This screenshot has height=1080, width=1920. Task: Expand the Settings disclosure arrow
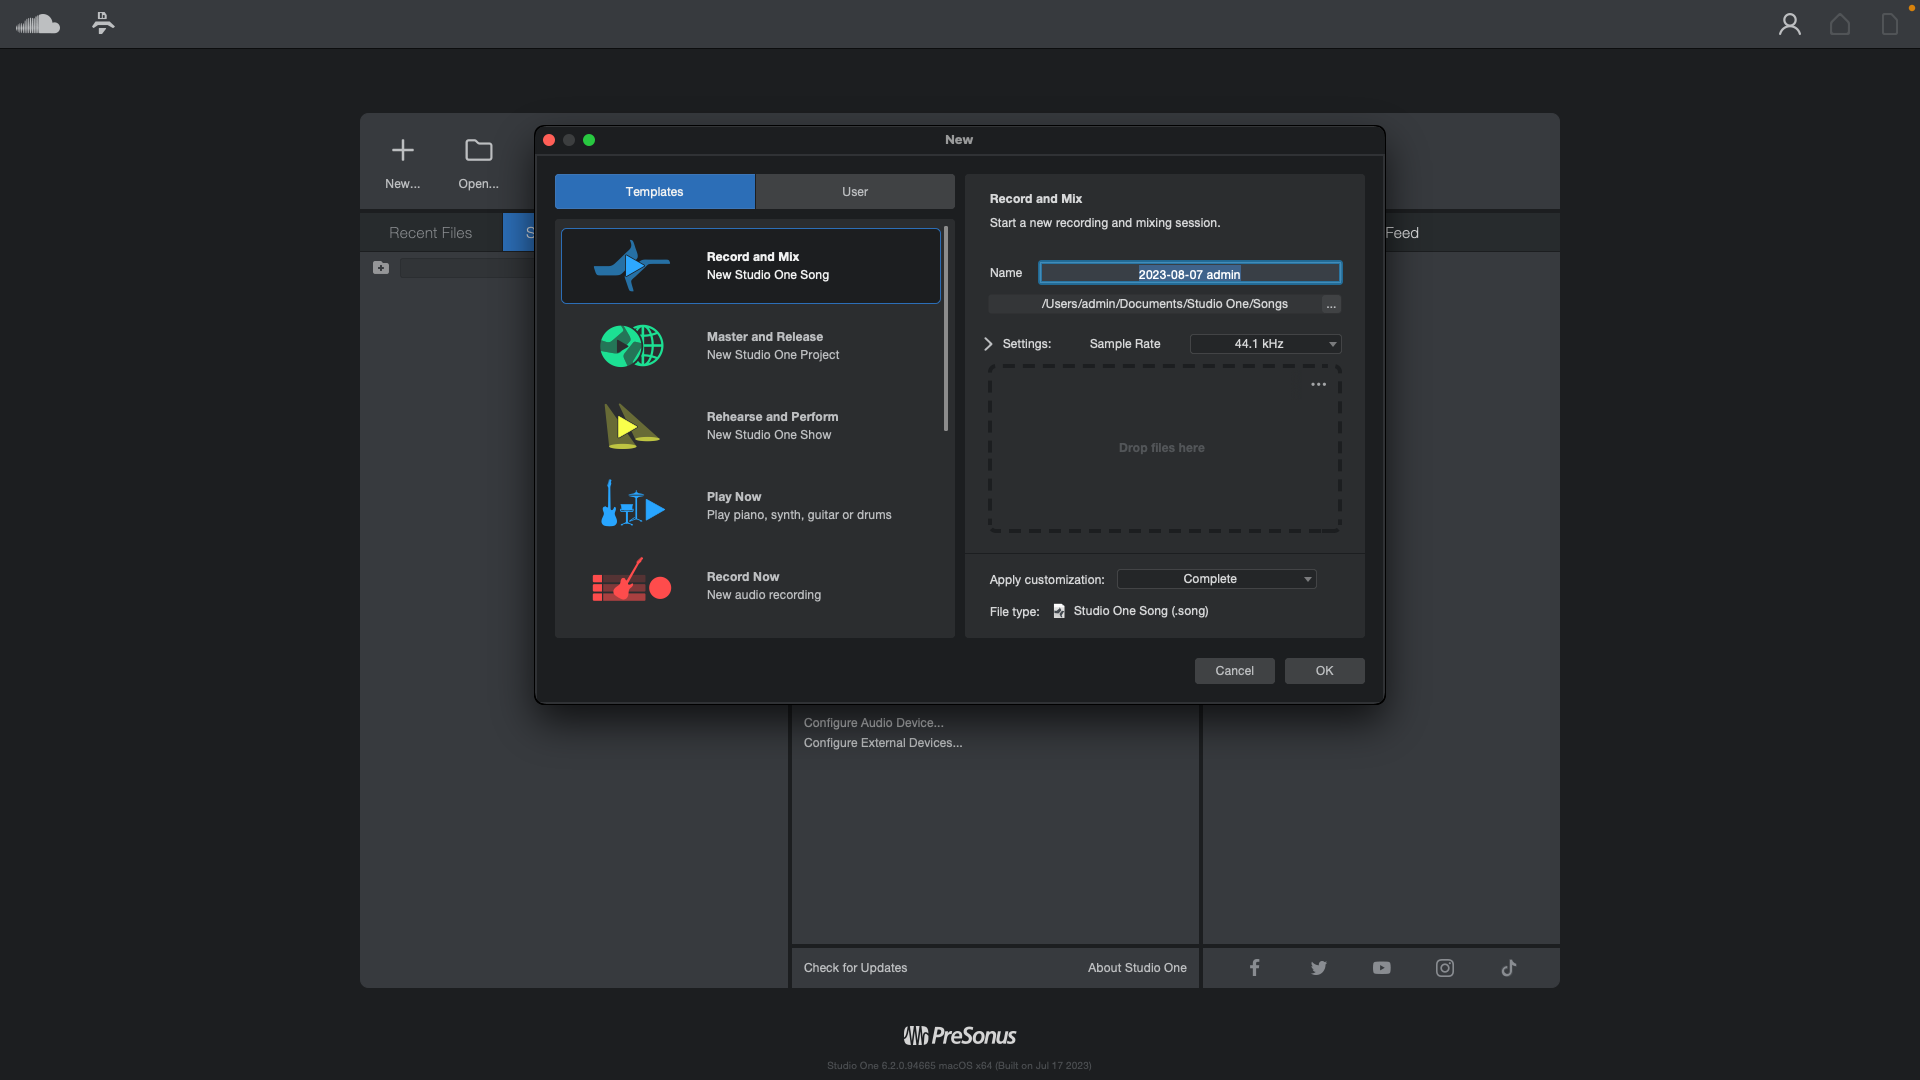point(988,344)
